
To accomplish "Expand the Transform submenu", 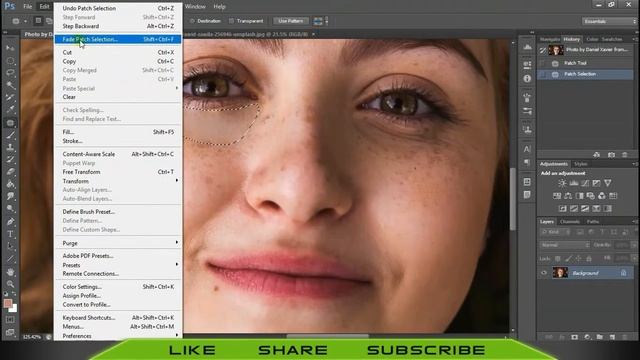I will point(119,181).
